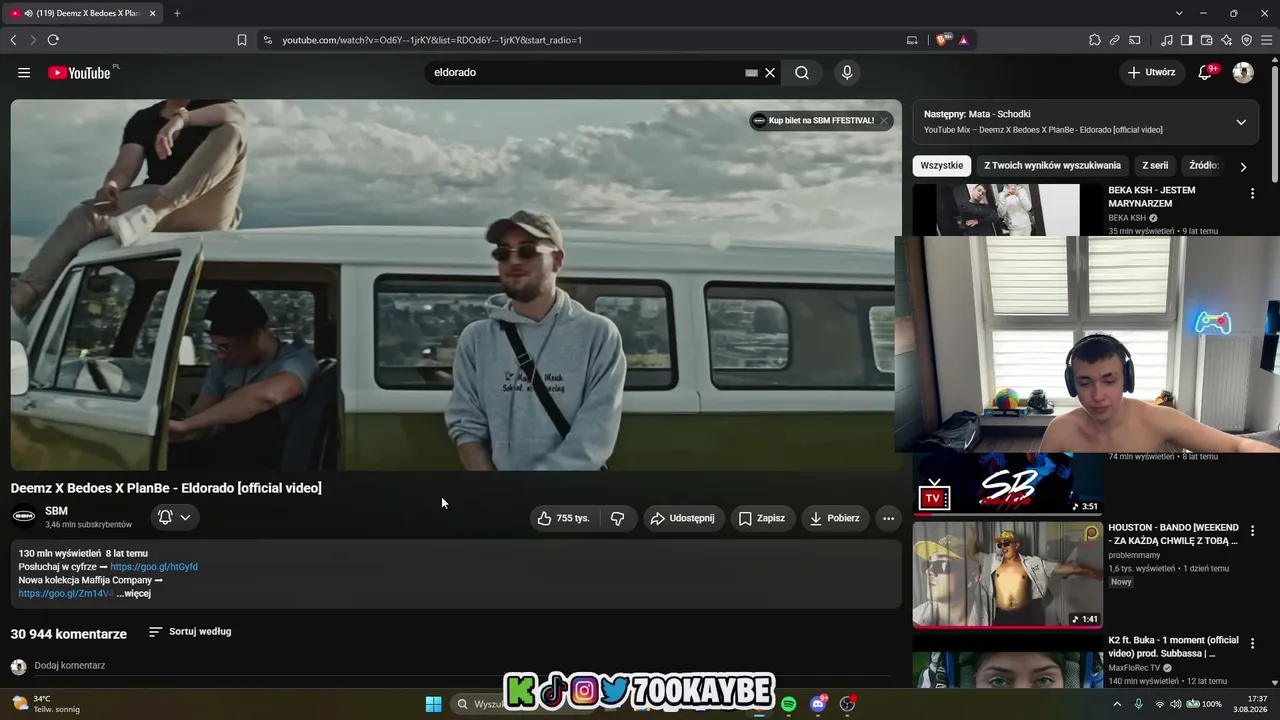Open the Windows Start menu
The image size is (1280, 720).
point(434,704)
